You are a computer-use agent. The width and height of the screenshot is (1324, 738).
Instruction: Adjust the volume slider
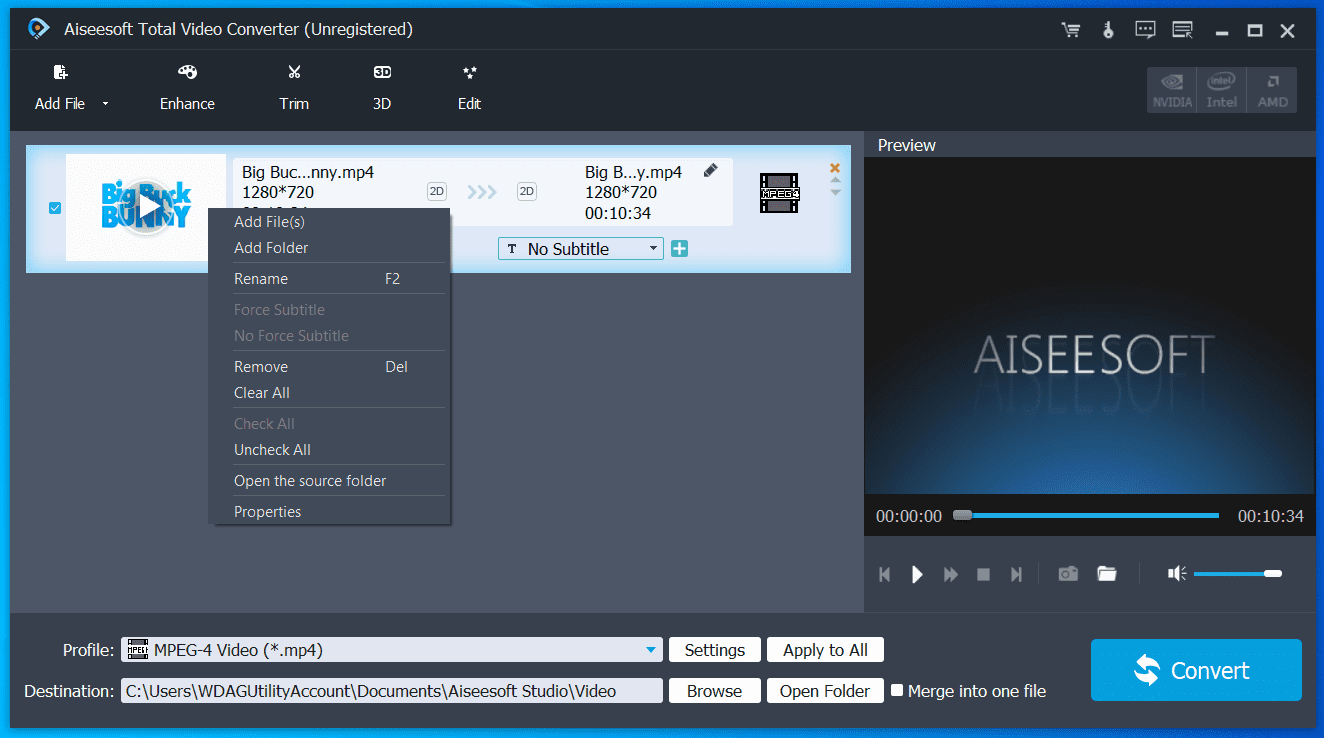[1238, 574]
